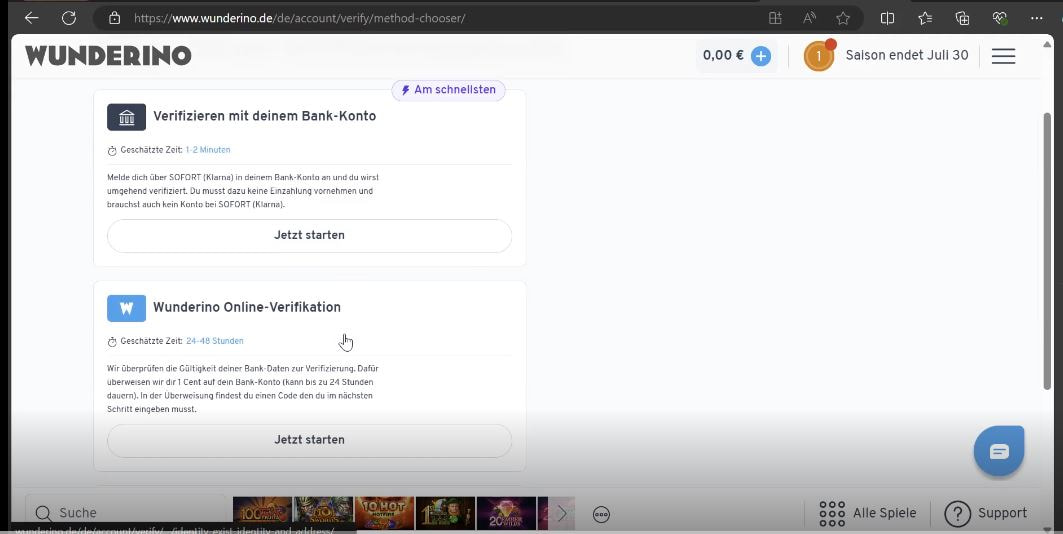Screen dimensions: 1063x534
Task: Open browser Collections icon
Action: (x=962, y=18)
